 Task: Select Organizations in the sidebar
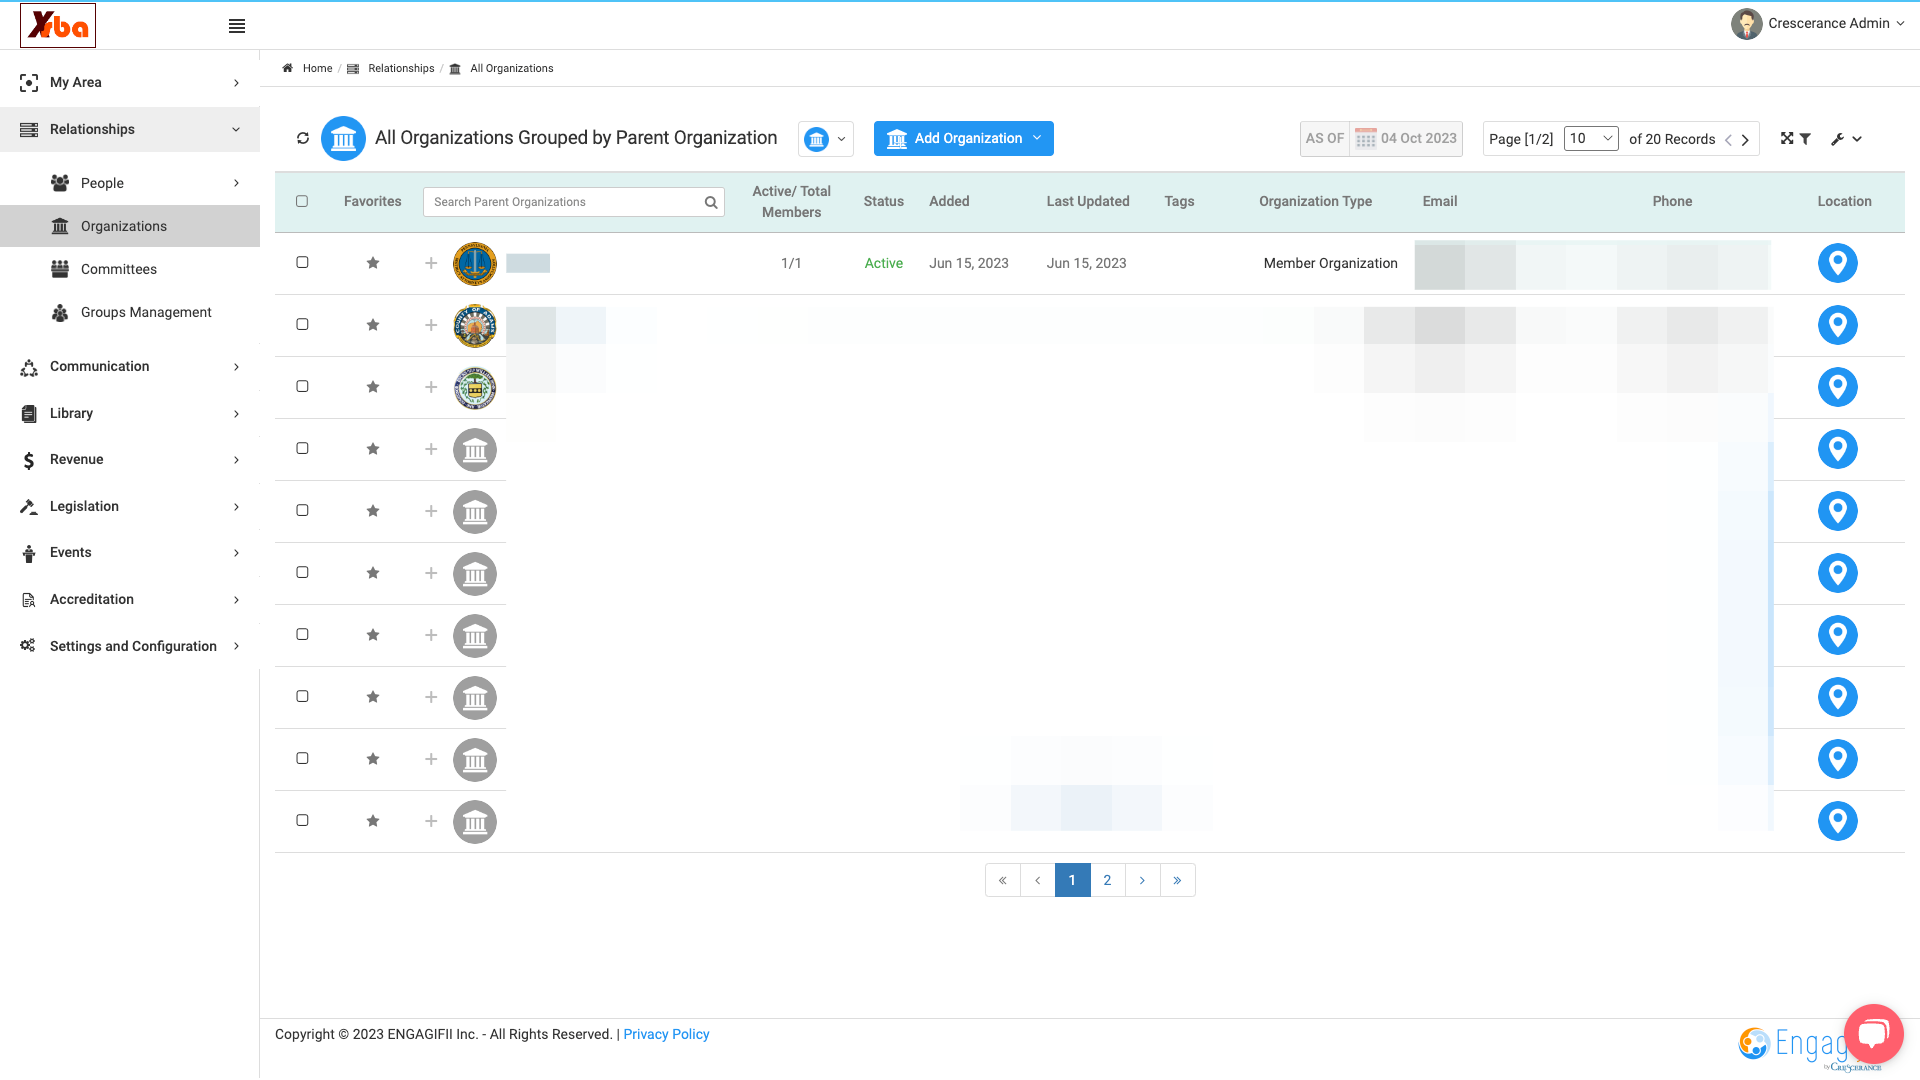[x=130, y=226]
